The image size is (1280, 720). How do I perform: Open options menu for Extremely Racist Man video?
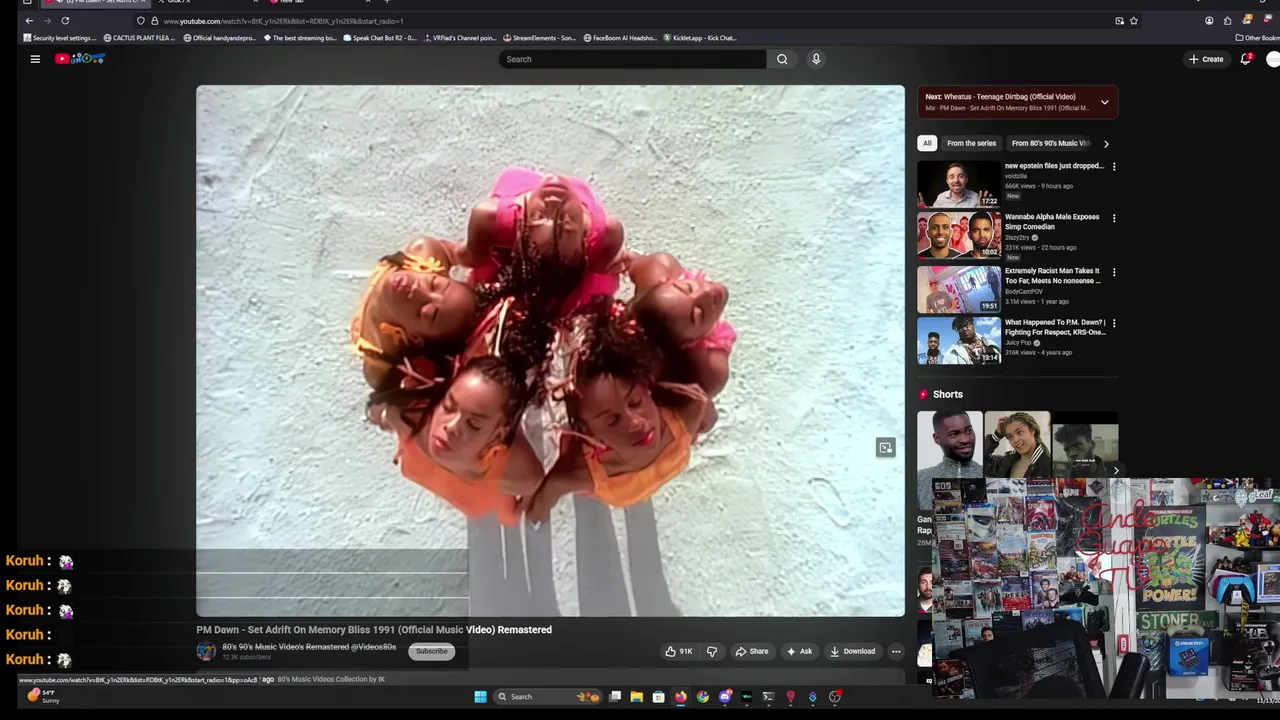click(x=1114, y=272)
